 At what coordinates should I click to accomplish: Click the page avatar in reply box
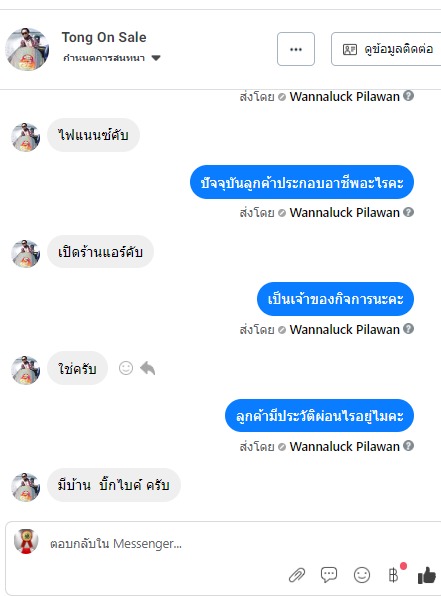26,541
